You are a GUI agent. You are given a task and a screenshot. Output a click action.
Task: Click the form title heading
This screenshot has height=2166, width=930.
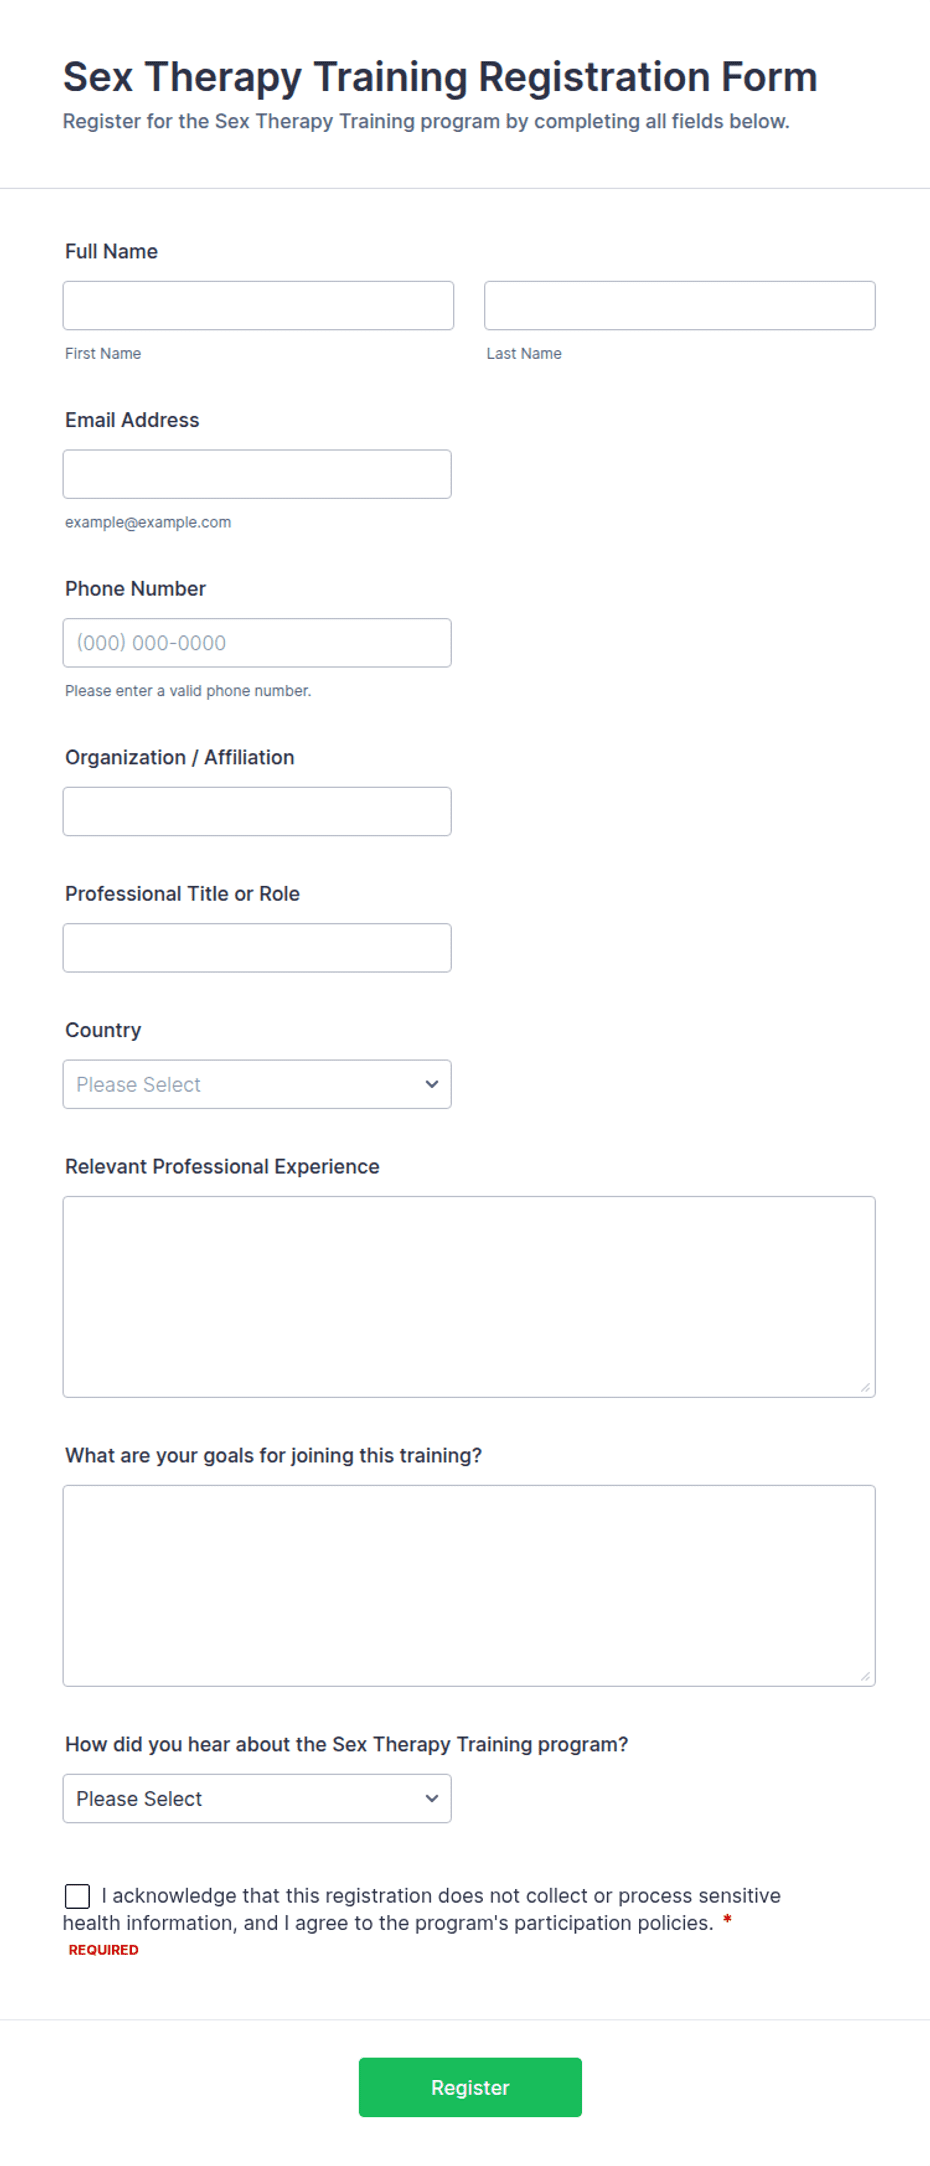pos(440,77)
